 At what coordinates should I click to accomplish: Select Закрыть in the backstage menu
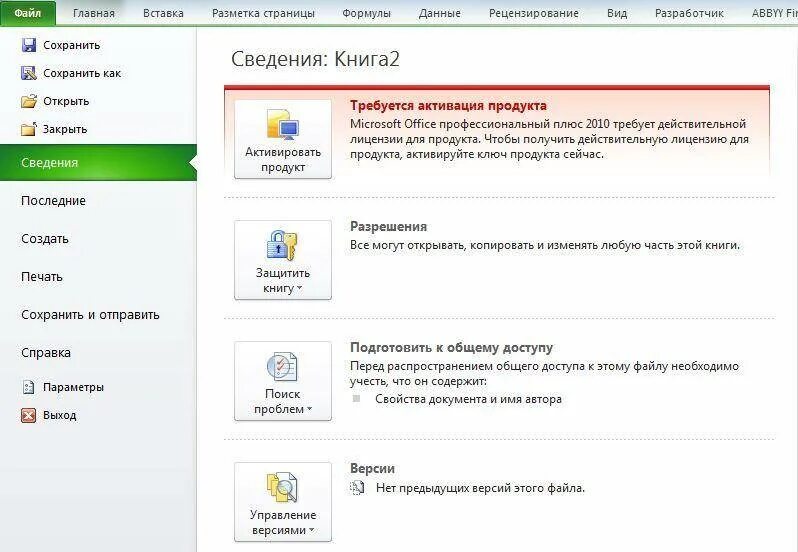click(x=65, y=129)
